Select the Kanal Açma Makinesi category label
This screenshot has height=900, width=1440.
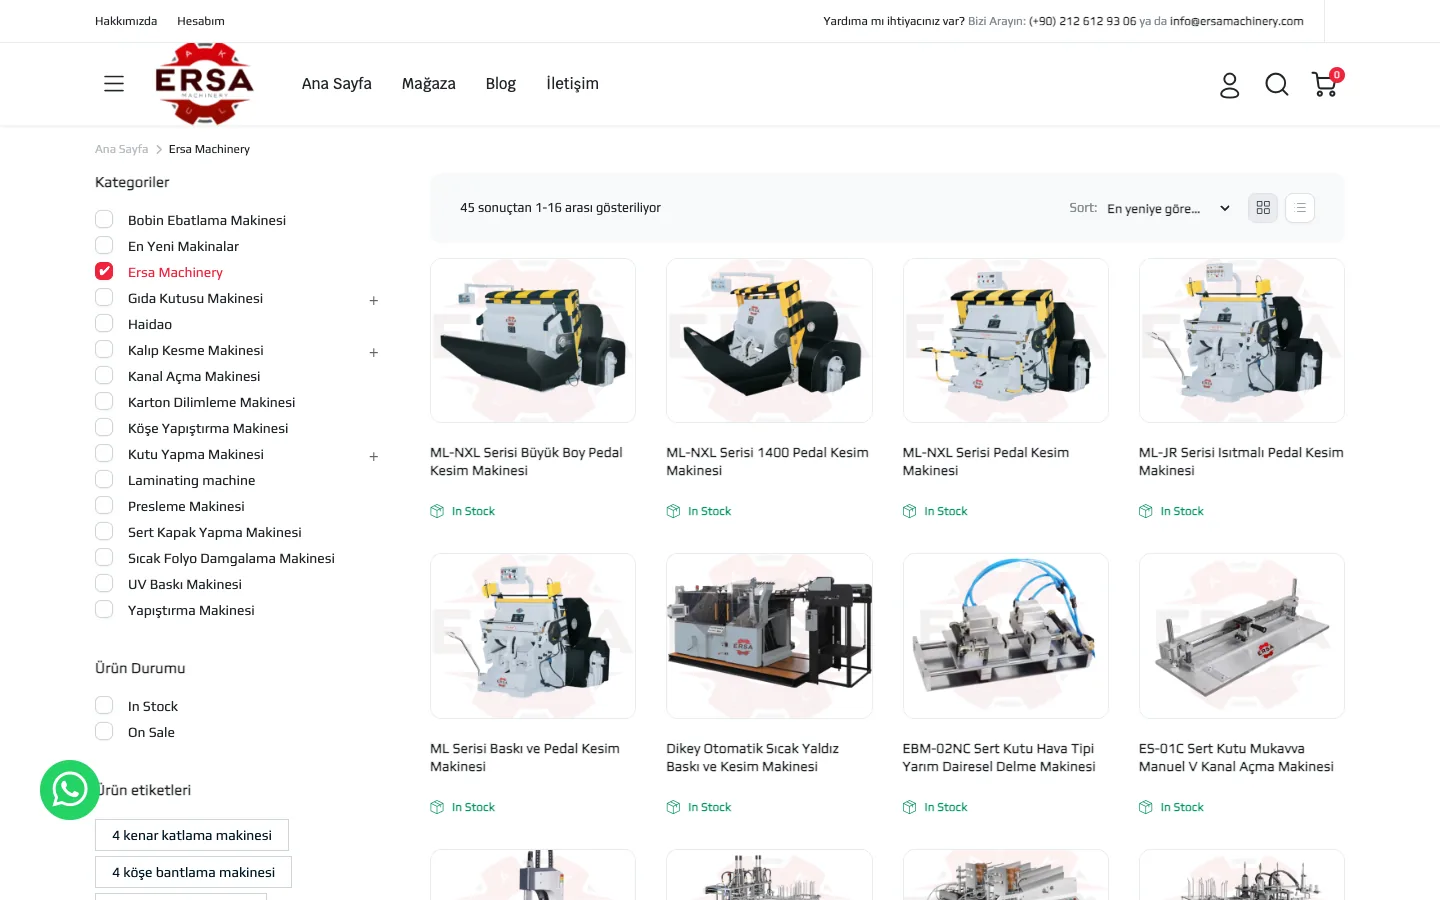point(194,376)
